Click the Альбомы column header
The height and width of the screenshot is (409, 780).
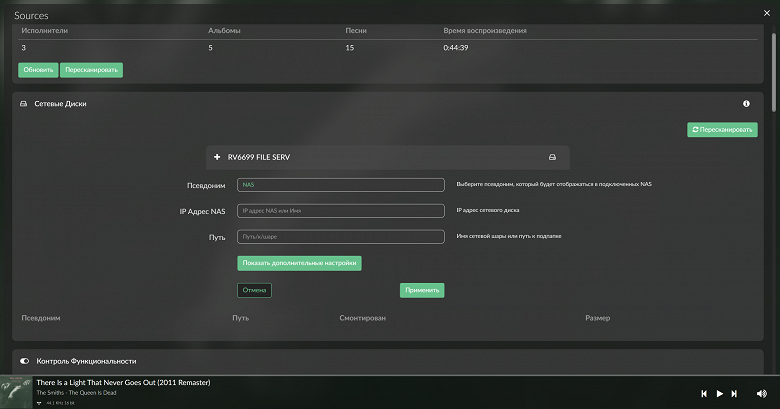(x=224, y=30)
